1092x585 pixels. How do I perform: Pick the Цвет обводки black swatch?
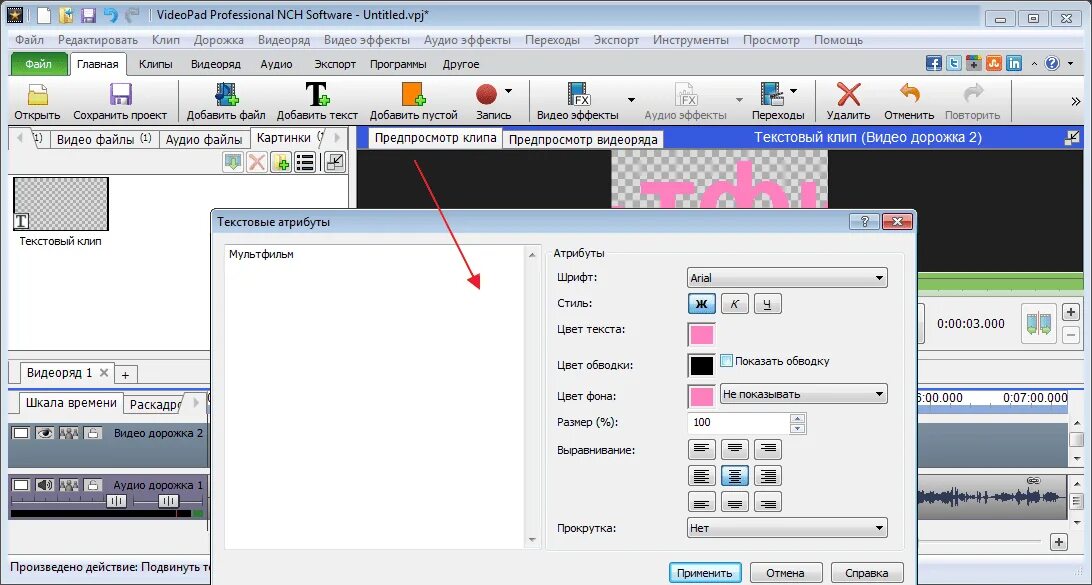point(701,365)
